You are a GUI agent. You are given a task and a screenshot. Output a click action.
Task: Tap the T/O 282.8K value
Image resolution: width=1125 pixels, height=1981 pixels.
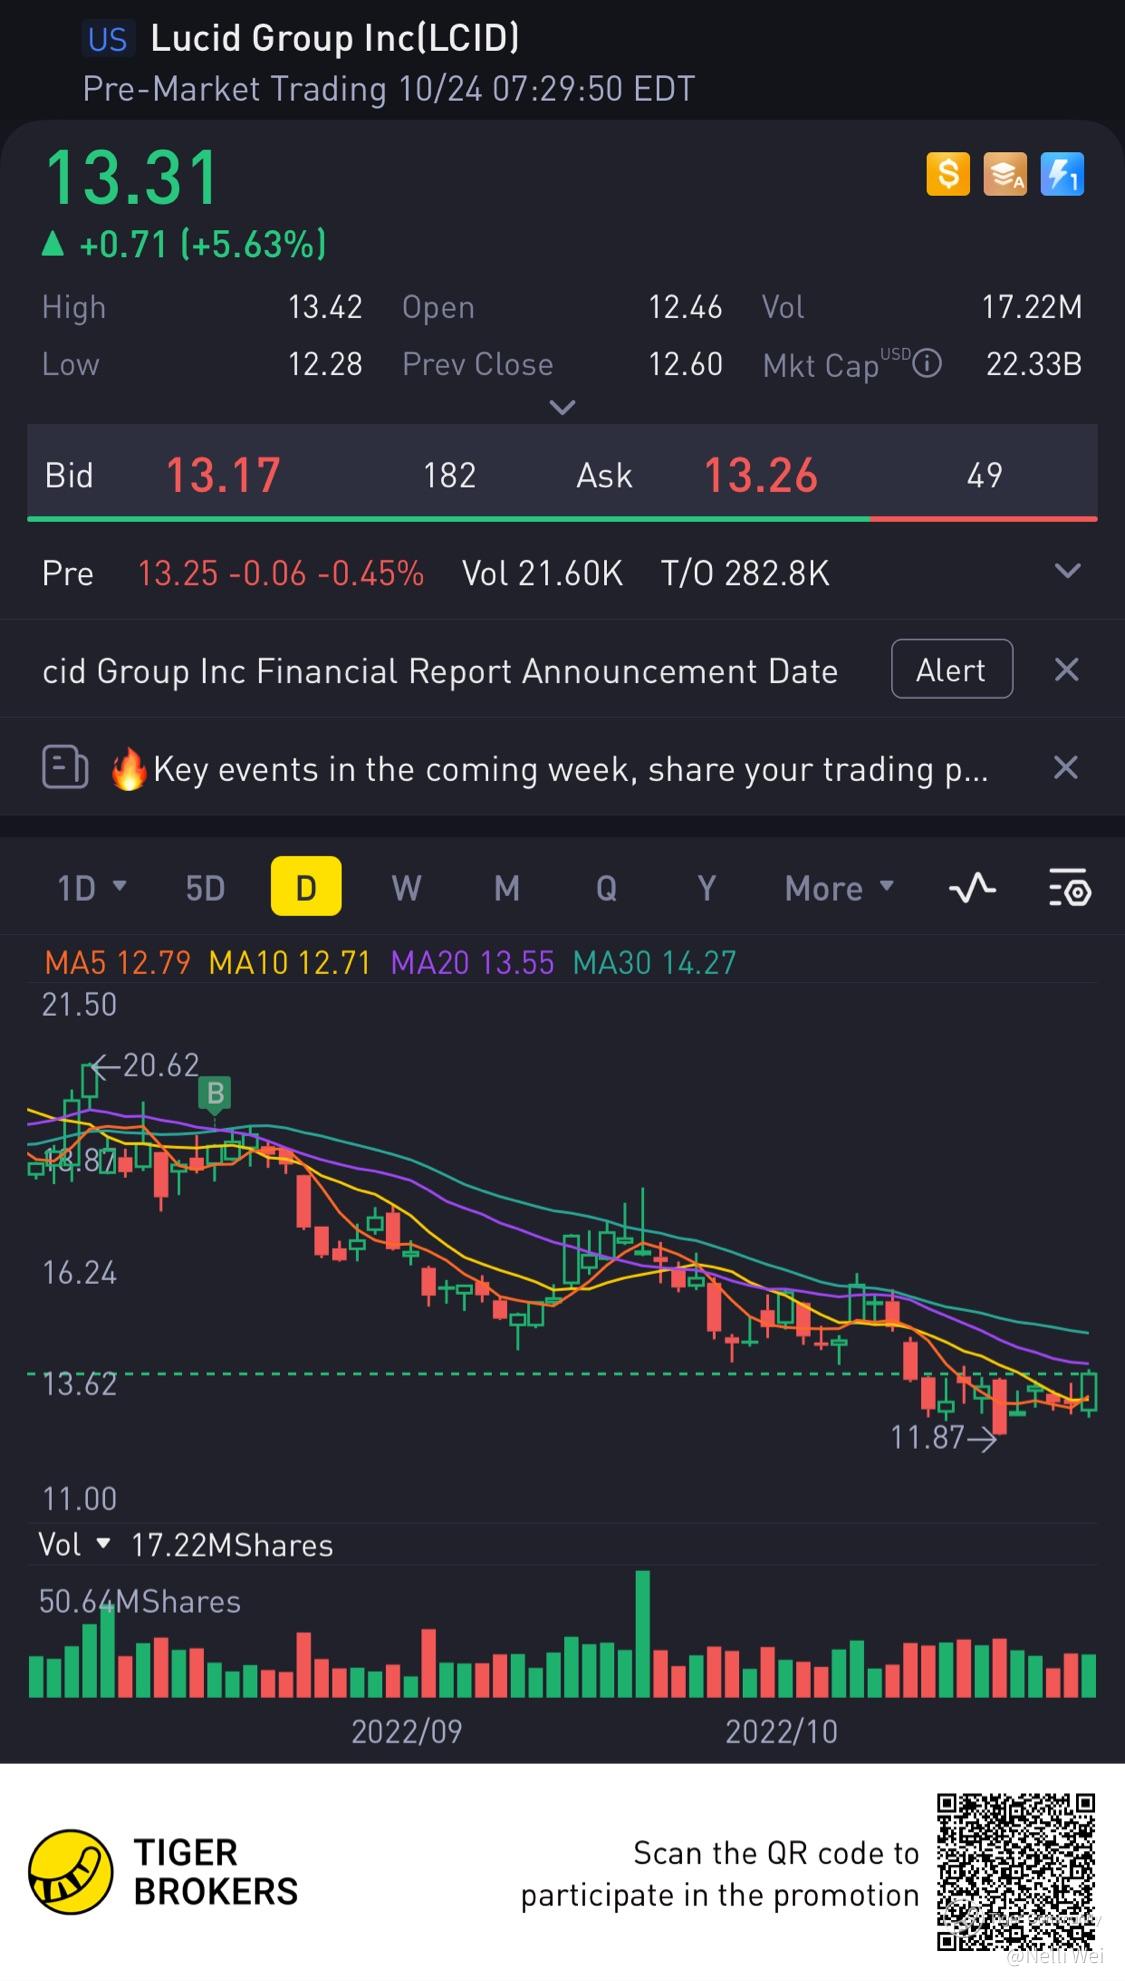[745, 573]
